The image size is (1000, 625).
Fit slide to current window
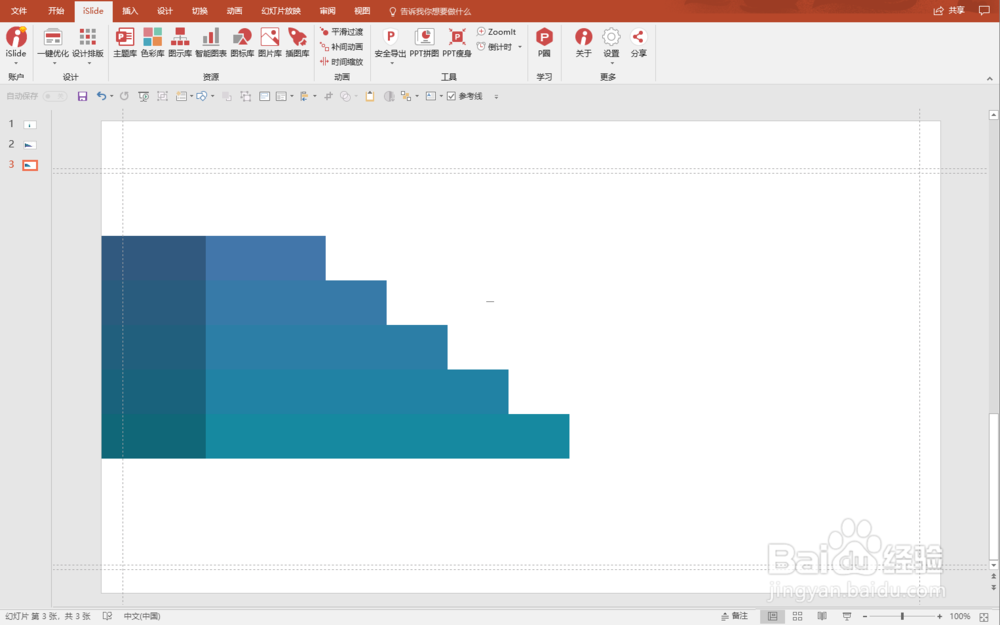coord(984,616)
